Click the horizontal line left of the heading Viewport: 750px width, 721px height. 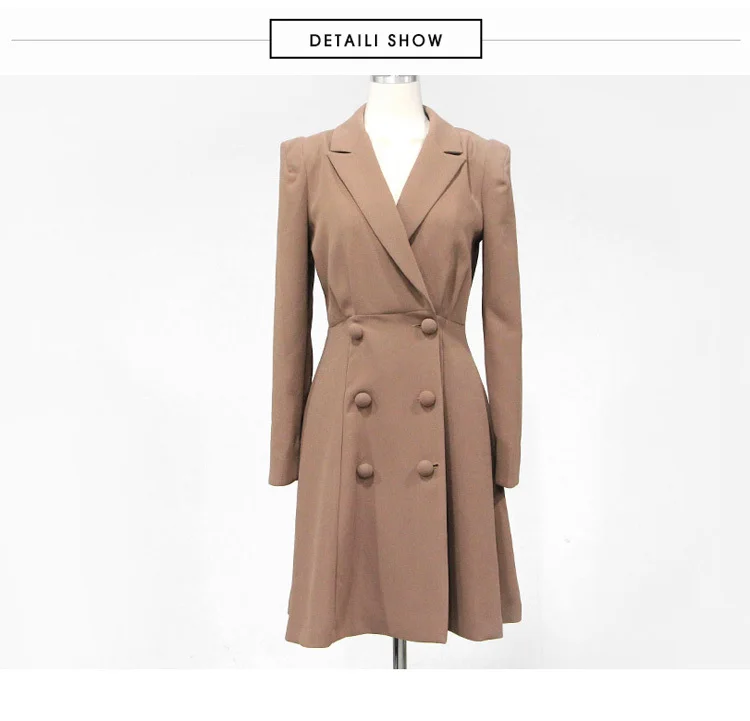[x=141, y=40]
